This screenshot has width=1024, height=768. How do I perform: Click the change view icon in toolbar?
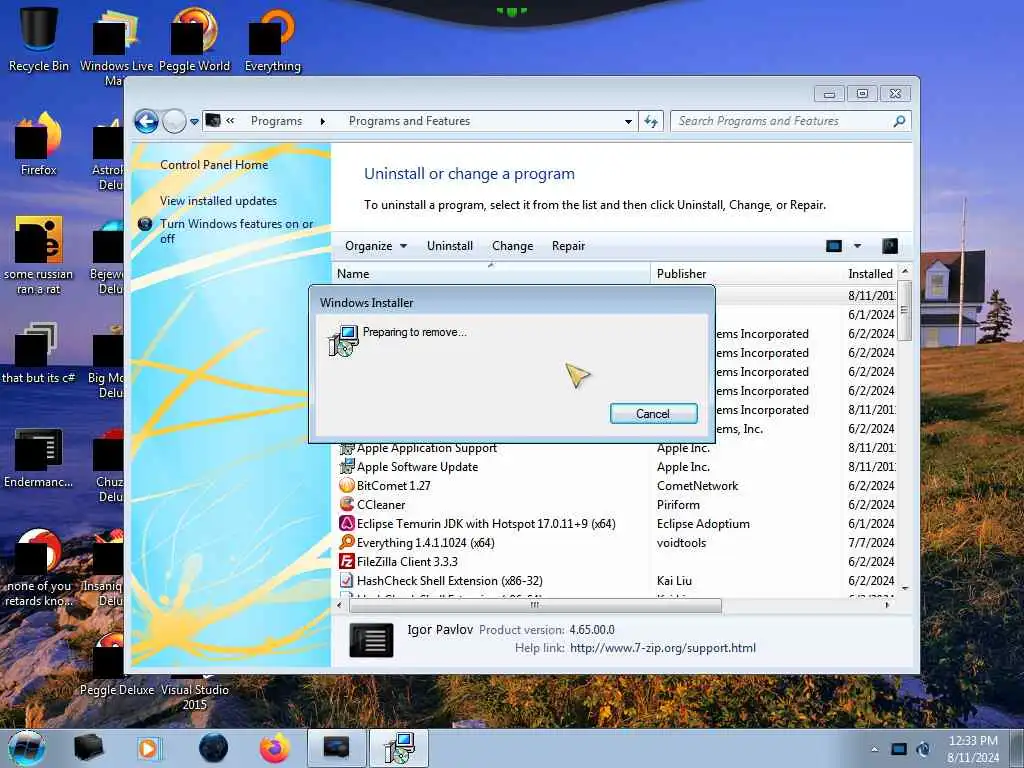coord(834,246)
